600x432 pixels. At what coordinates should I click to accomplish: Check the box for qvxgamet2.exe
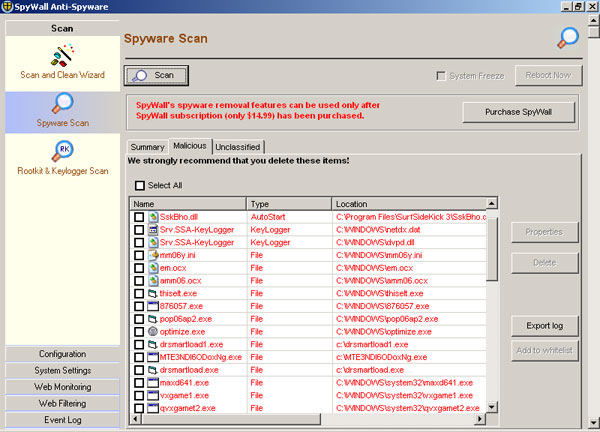pos(139,408)
